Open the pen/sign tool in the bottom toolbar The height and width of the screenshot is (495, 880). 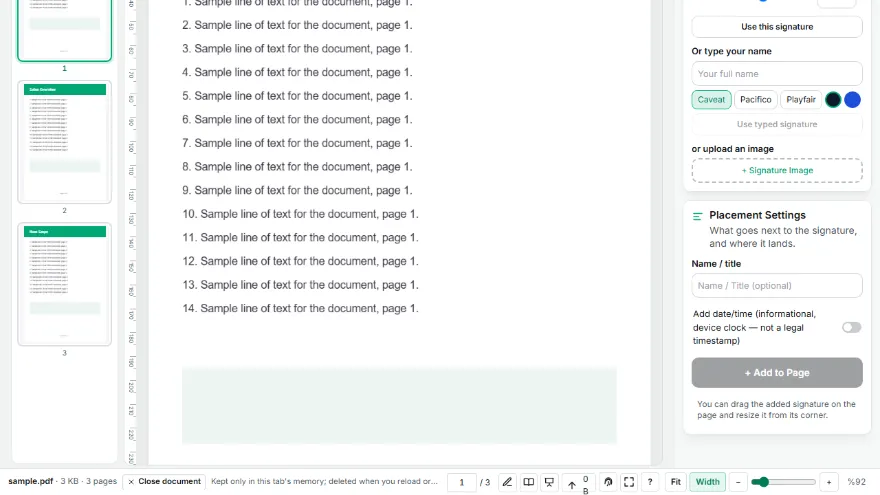(507, 482)
